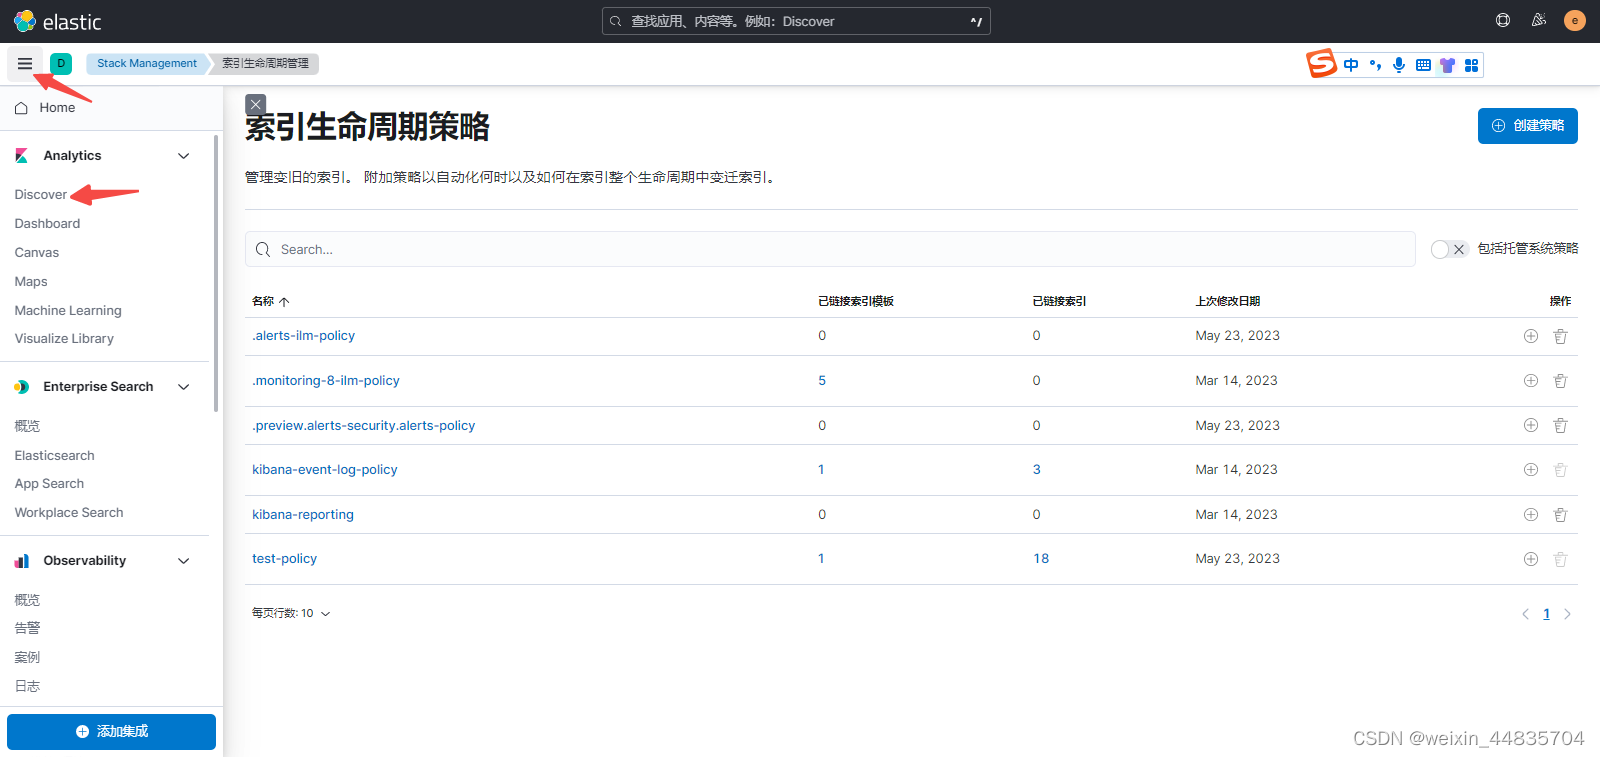Screen dimensions: 1600x757
Task: Open the user avatar menu
Action: pyautogui.click(x=1575, y=20)
